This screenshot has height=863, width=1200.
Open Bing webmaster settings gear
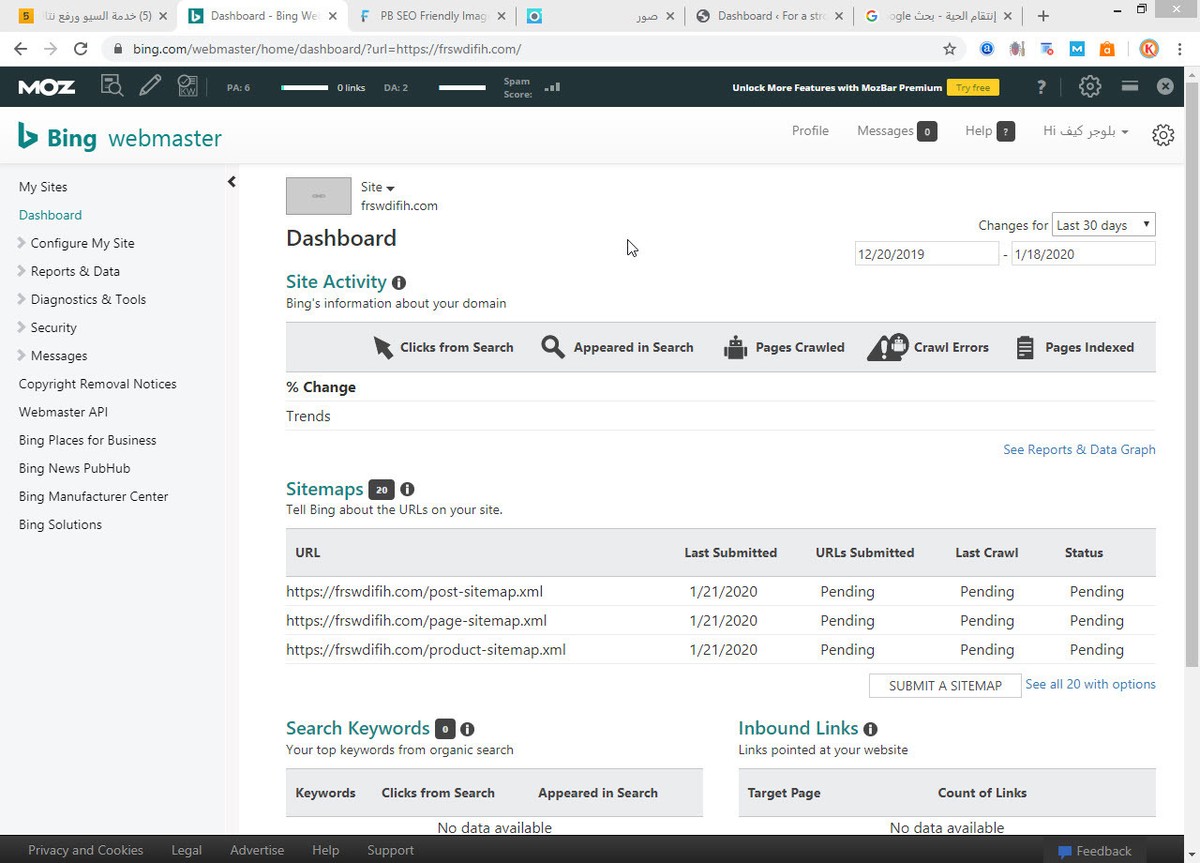[1163, 135]
